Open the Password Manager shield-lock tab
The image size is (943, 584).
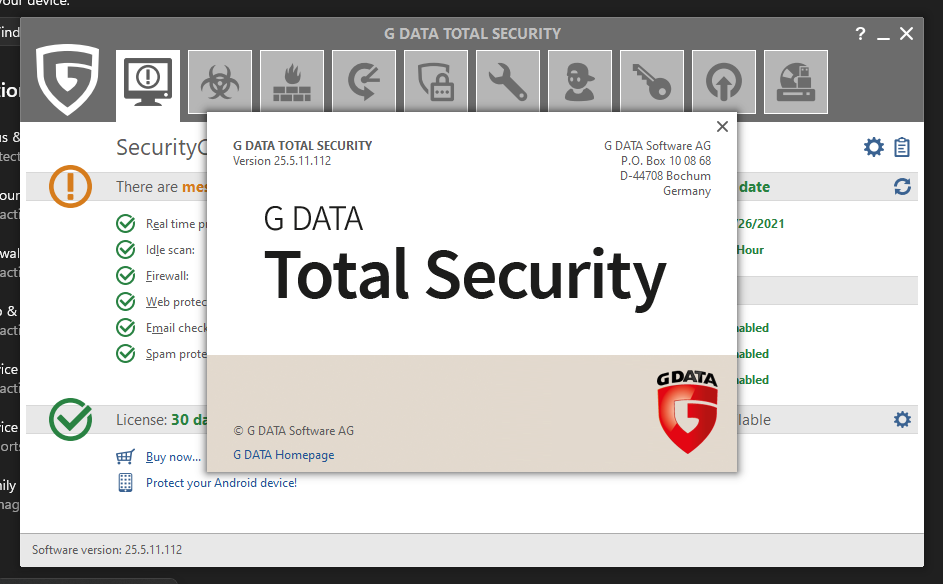[435, 82]
